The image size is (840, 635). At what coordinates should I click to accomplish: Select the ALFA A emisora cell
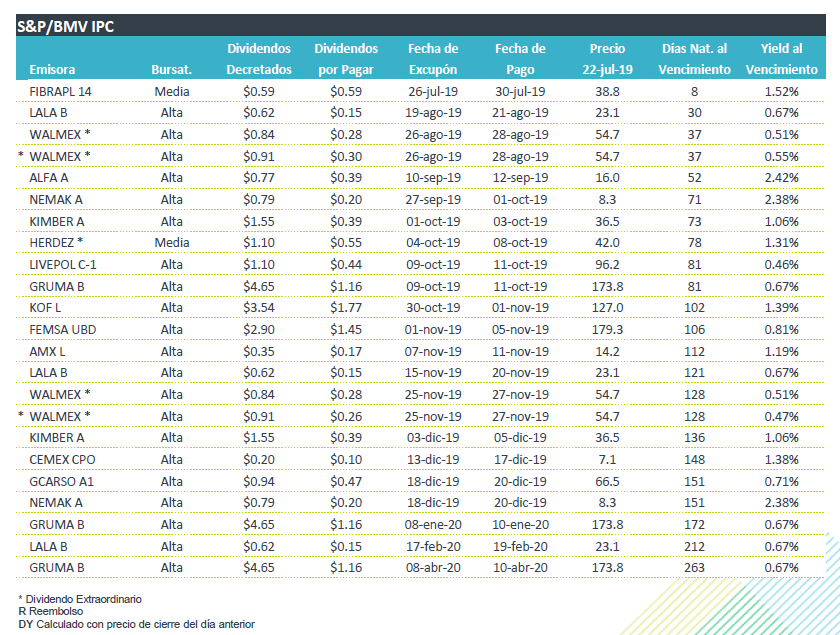[49, 178]
